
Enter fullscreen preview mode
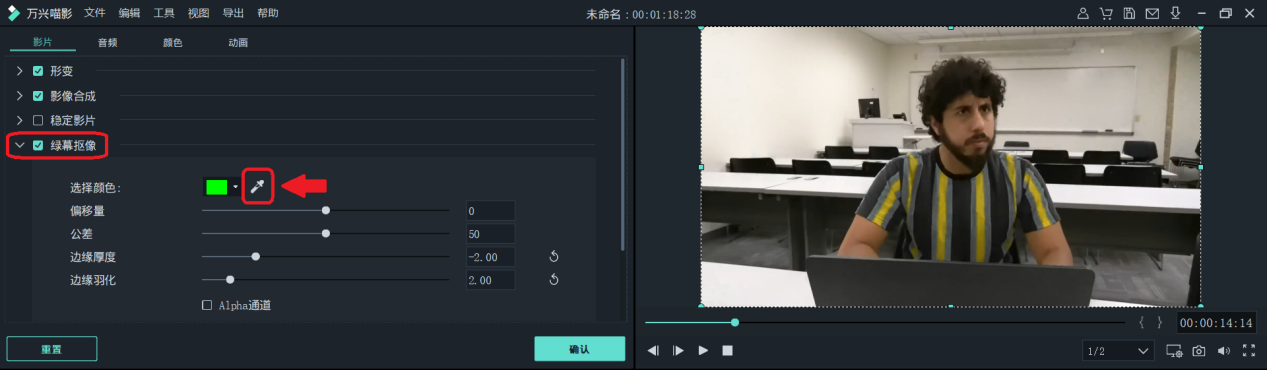coord(1248,351)
